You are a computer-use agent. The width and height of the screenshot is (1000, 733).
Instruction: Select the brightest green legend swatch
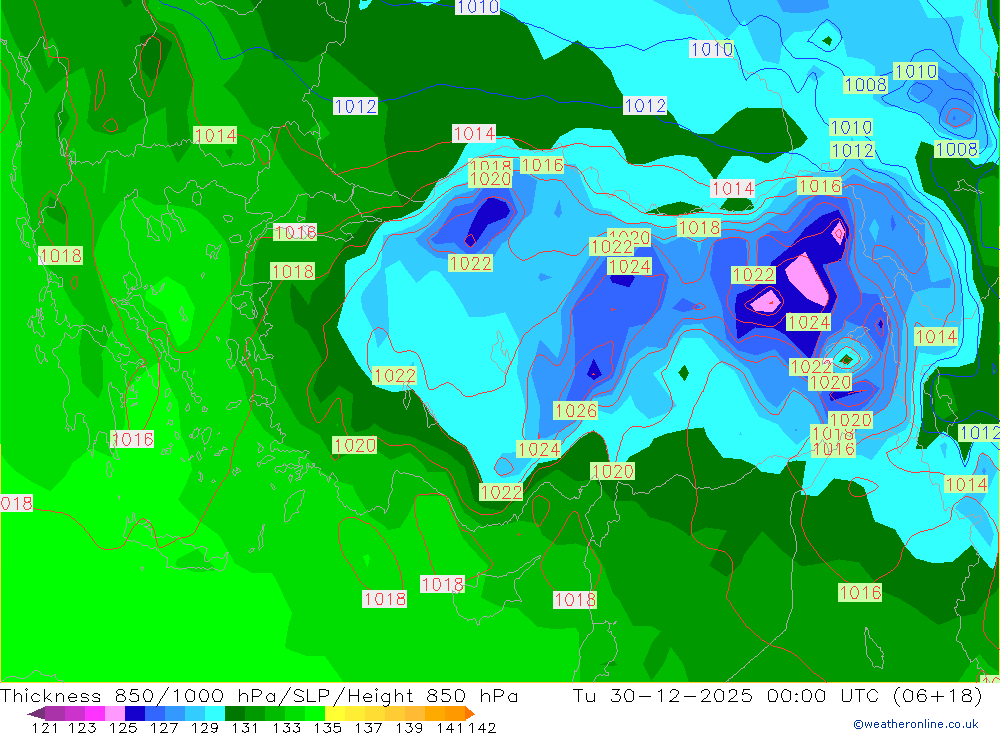click(x=315, y=713)
